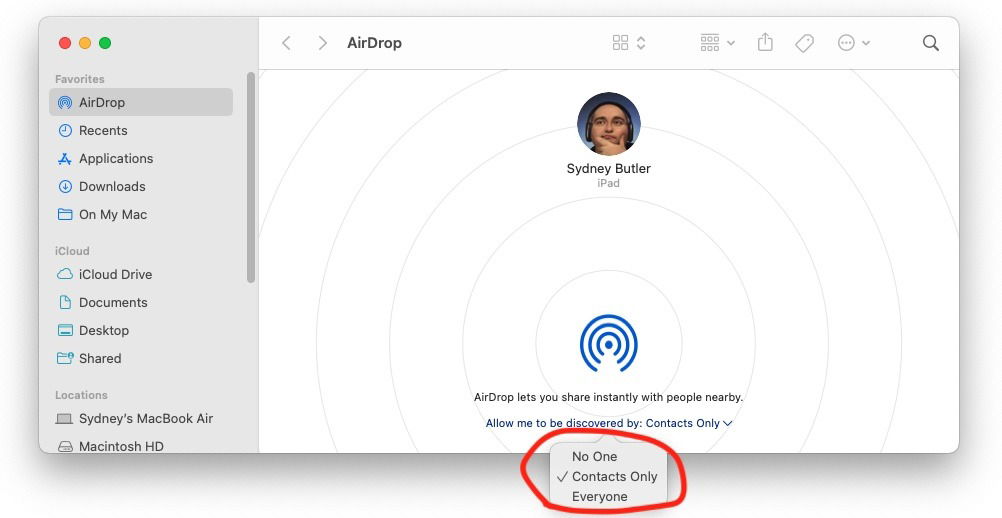Click the Applications sidebar icon

tap(65, 158)
